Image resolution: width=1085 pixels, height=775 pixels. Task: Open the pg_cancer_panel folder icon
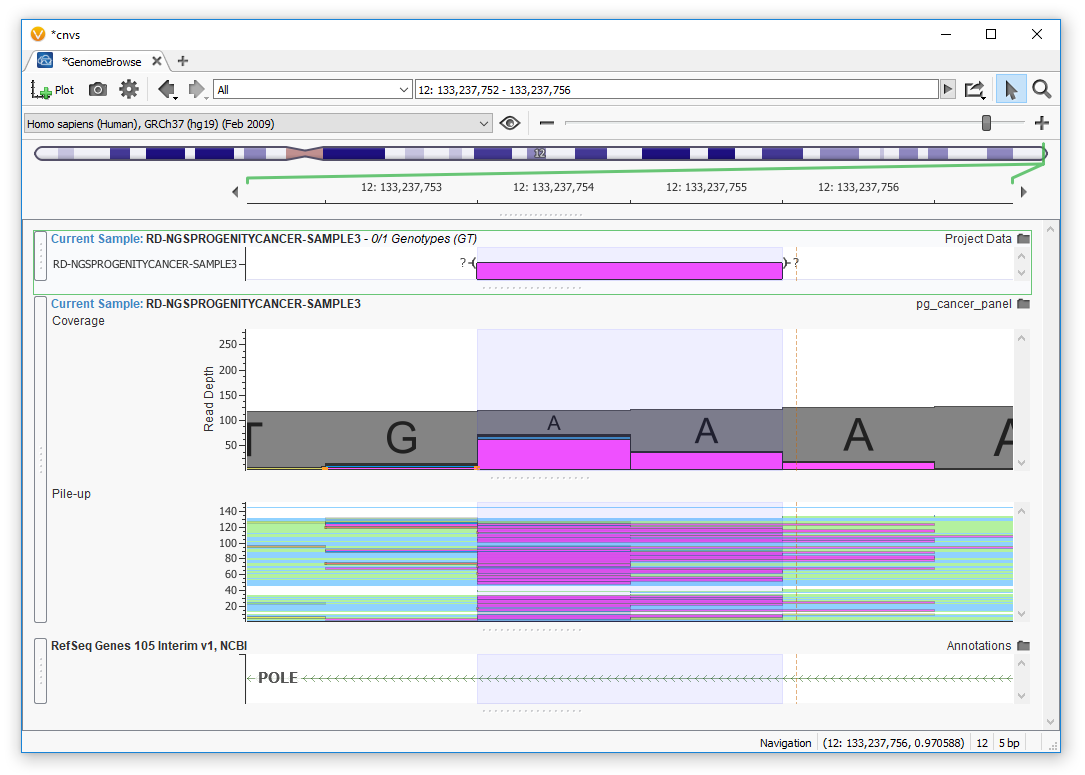(x=1022, y=303)
